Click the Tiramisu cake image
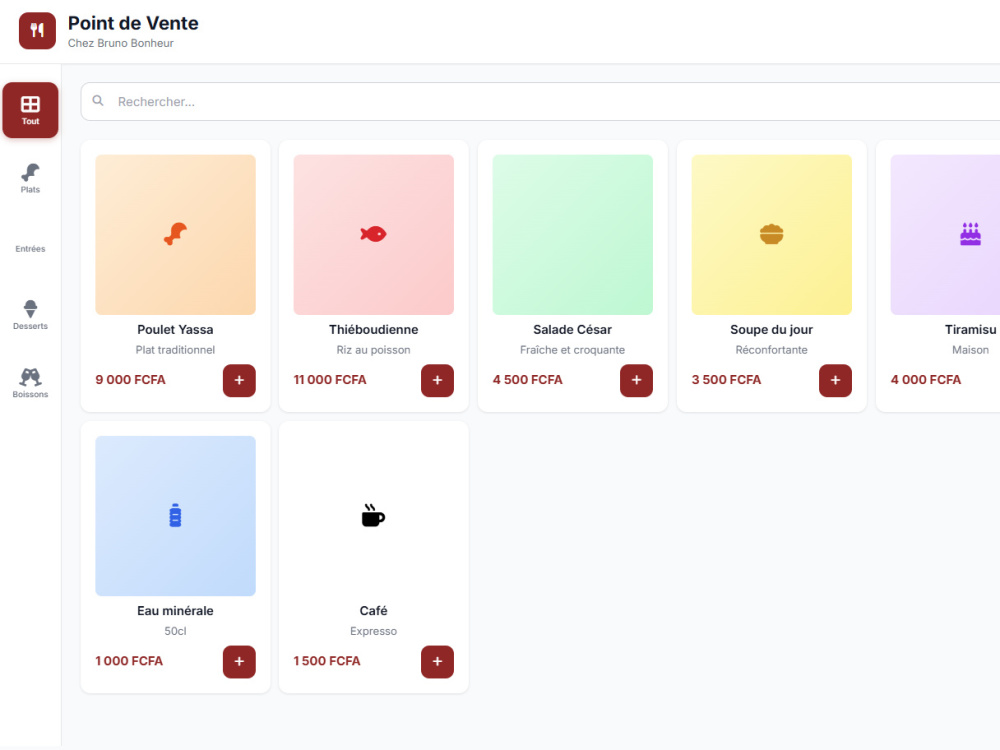Screen dimensions: 1000x750 (945, 234)
